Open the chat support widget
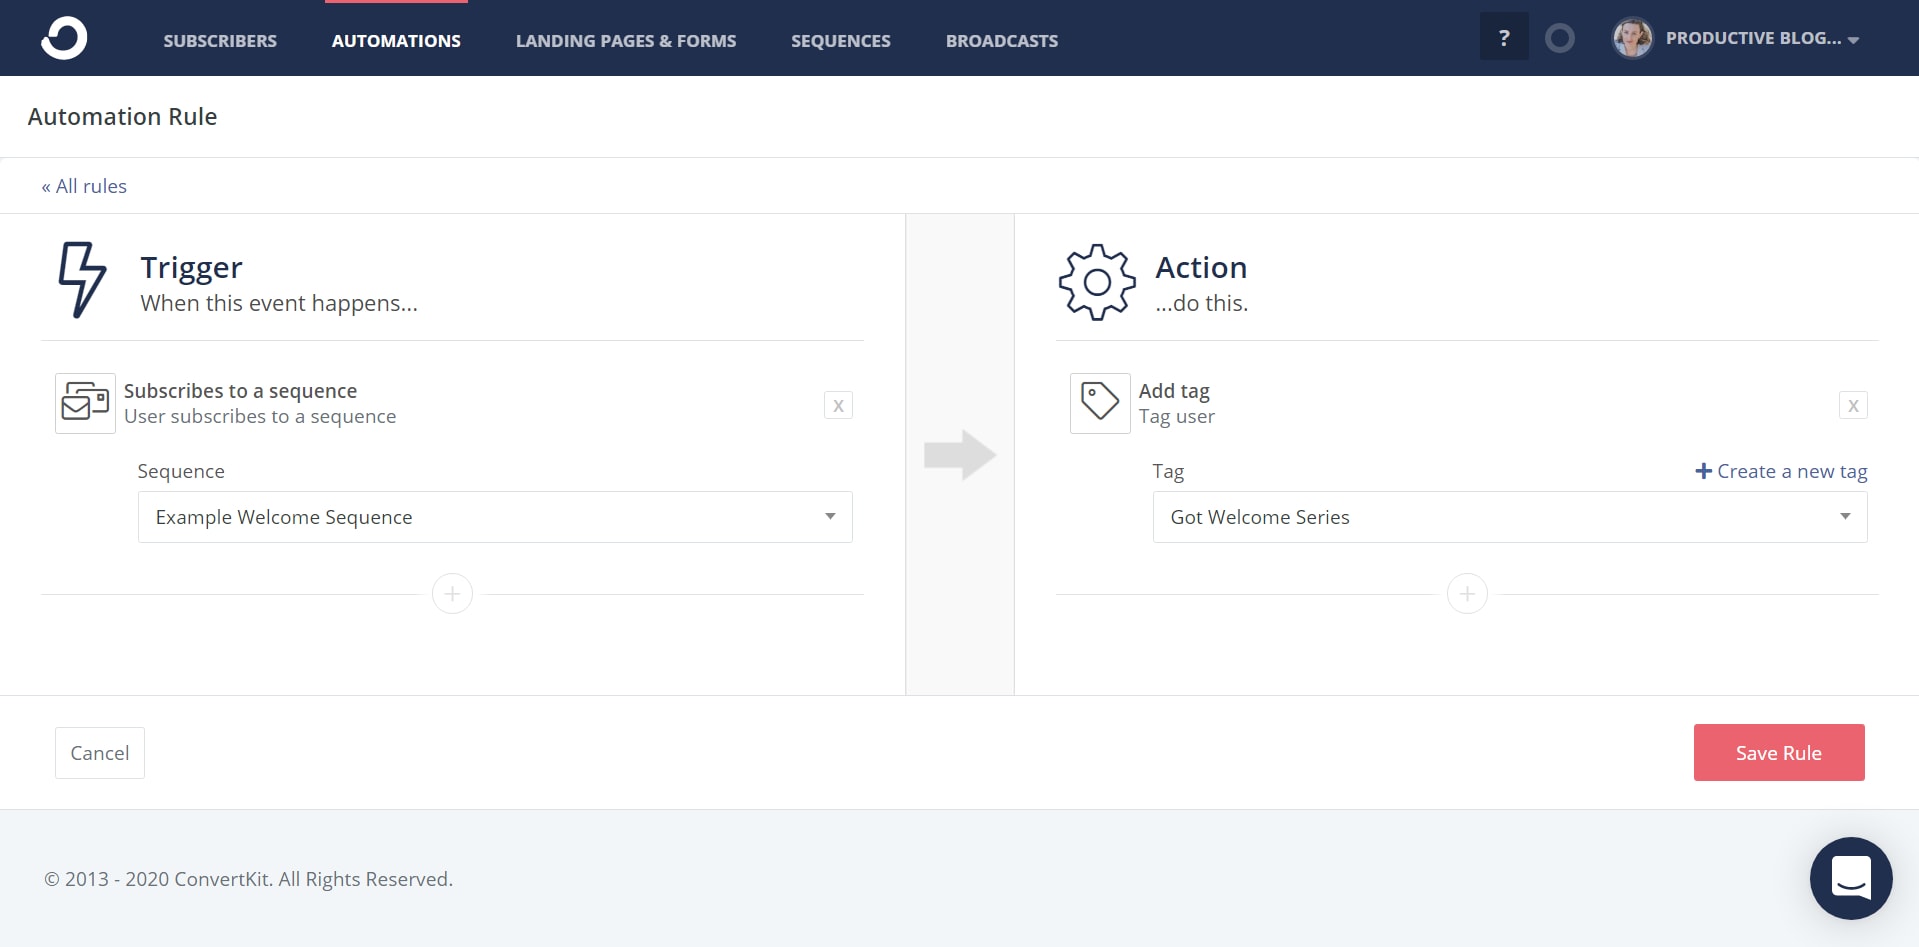The image size is (1919, 947). click(1851, 878)
